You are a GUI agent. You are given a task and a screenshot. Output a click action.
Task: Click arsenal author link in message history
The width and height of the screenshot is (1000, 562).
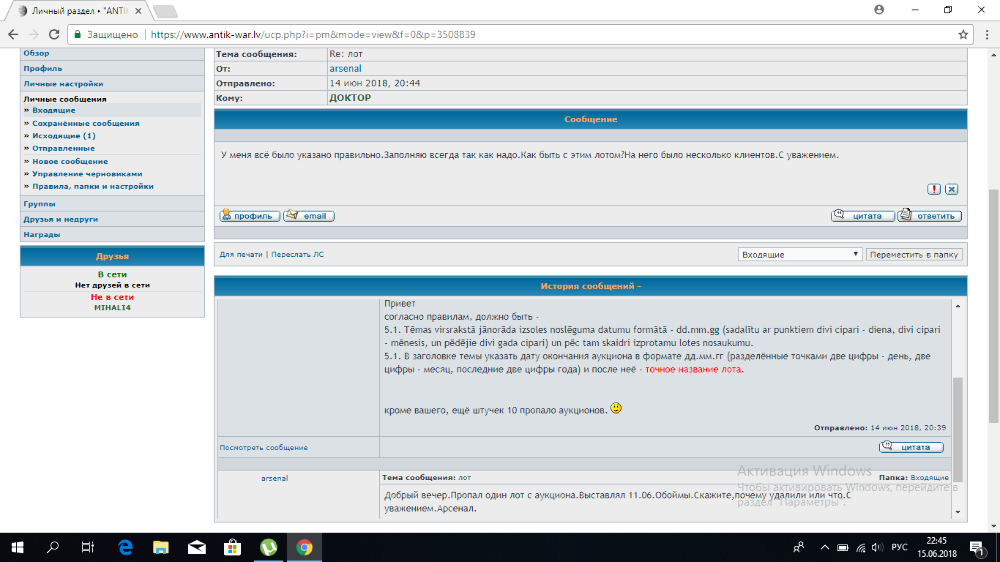tap(274, 478)
